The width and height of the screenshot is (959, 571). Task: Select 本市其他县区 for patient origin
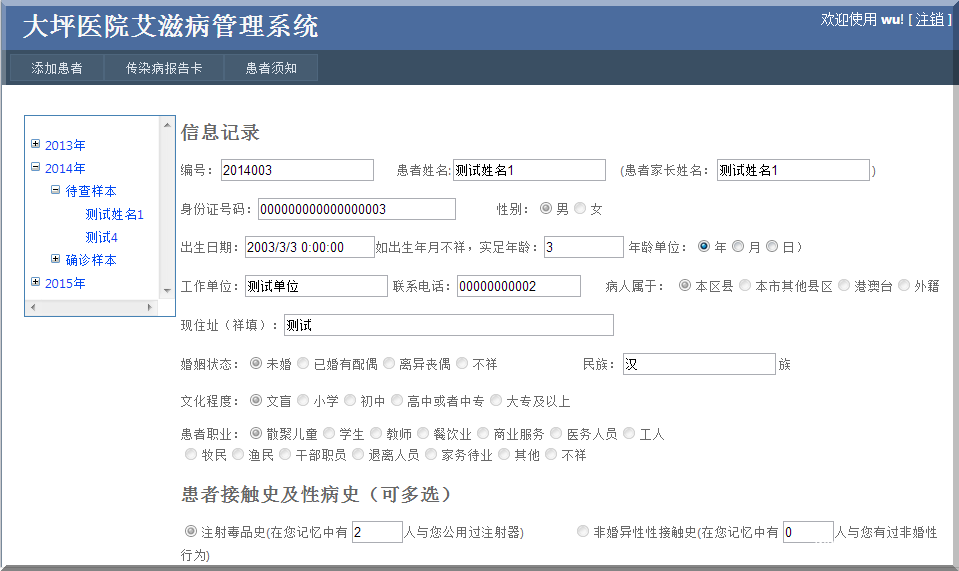[x=745, y=286]
